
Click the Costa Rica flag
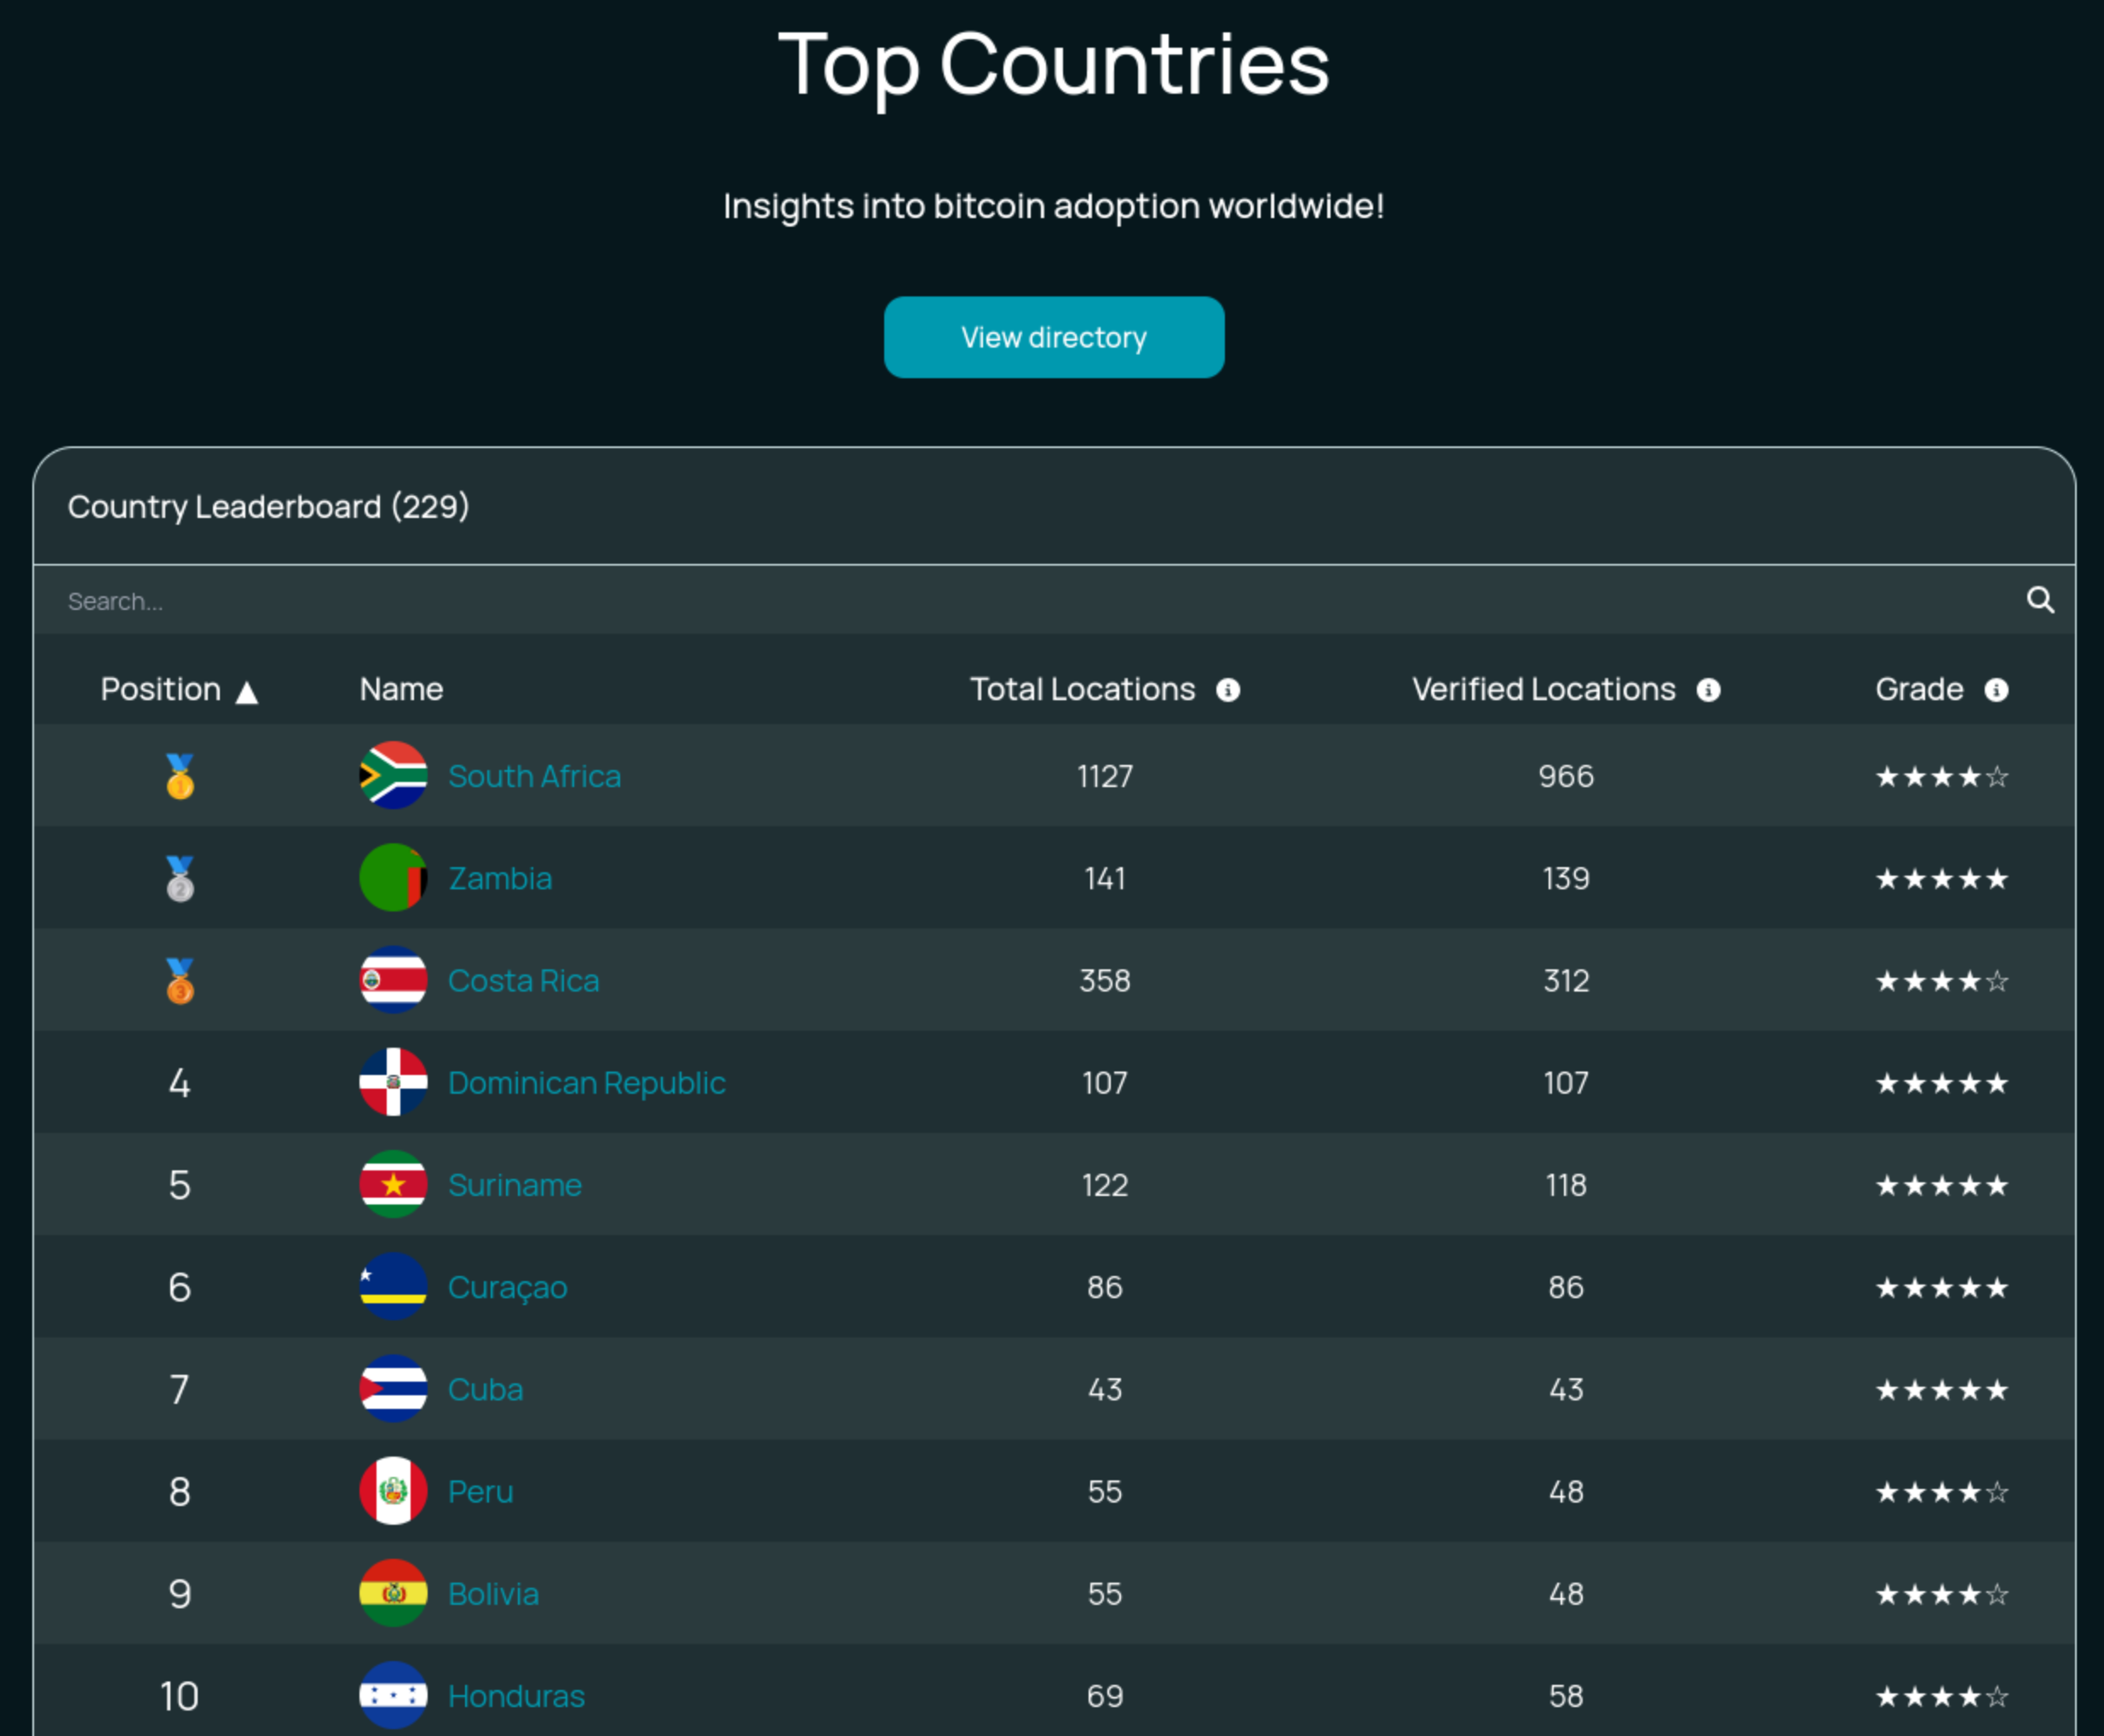point(393,979)
